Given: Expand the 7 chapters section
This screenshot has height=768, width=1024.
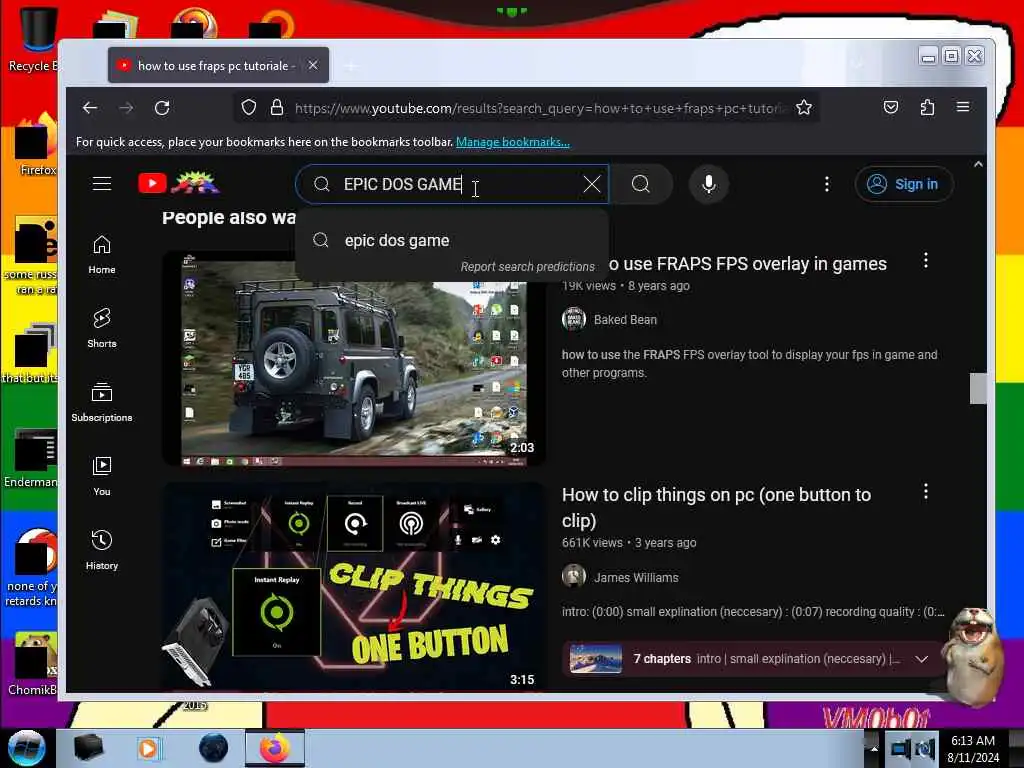Looking at the screenshot, I should point(921,659).
